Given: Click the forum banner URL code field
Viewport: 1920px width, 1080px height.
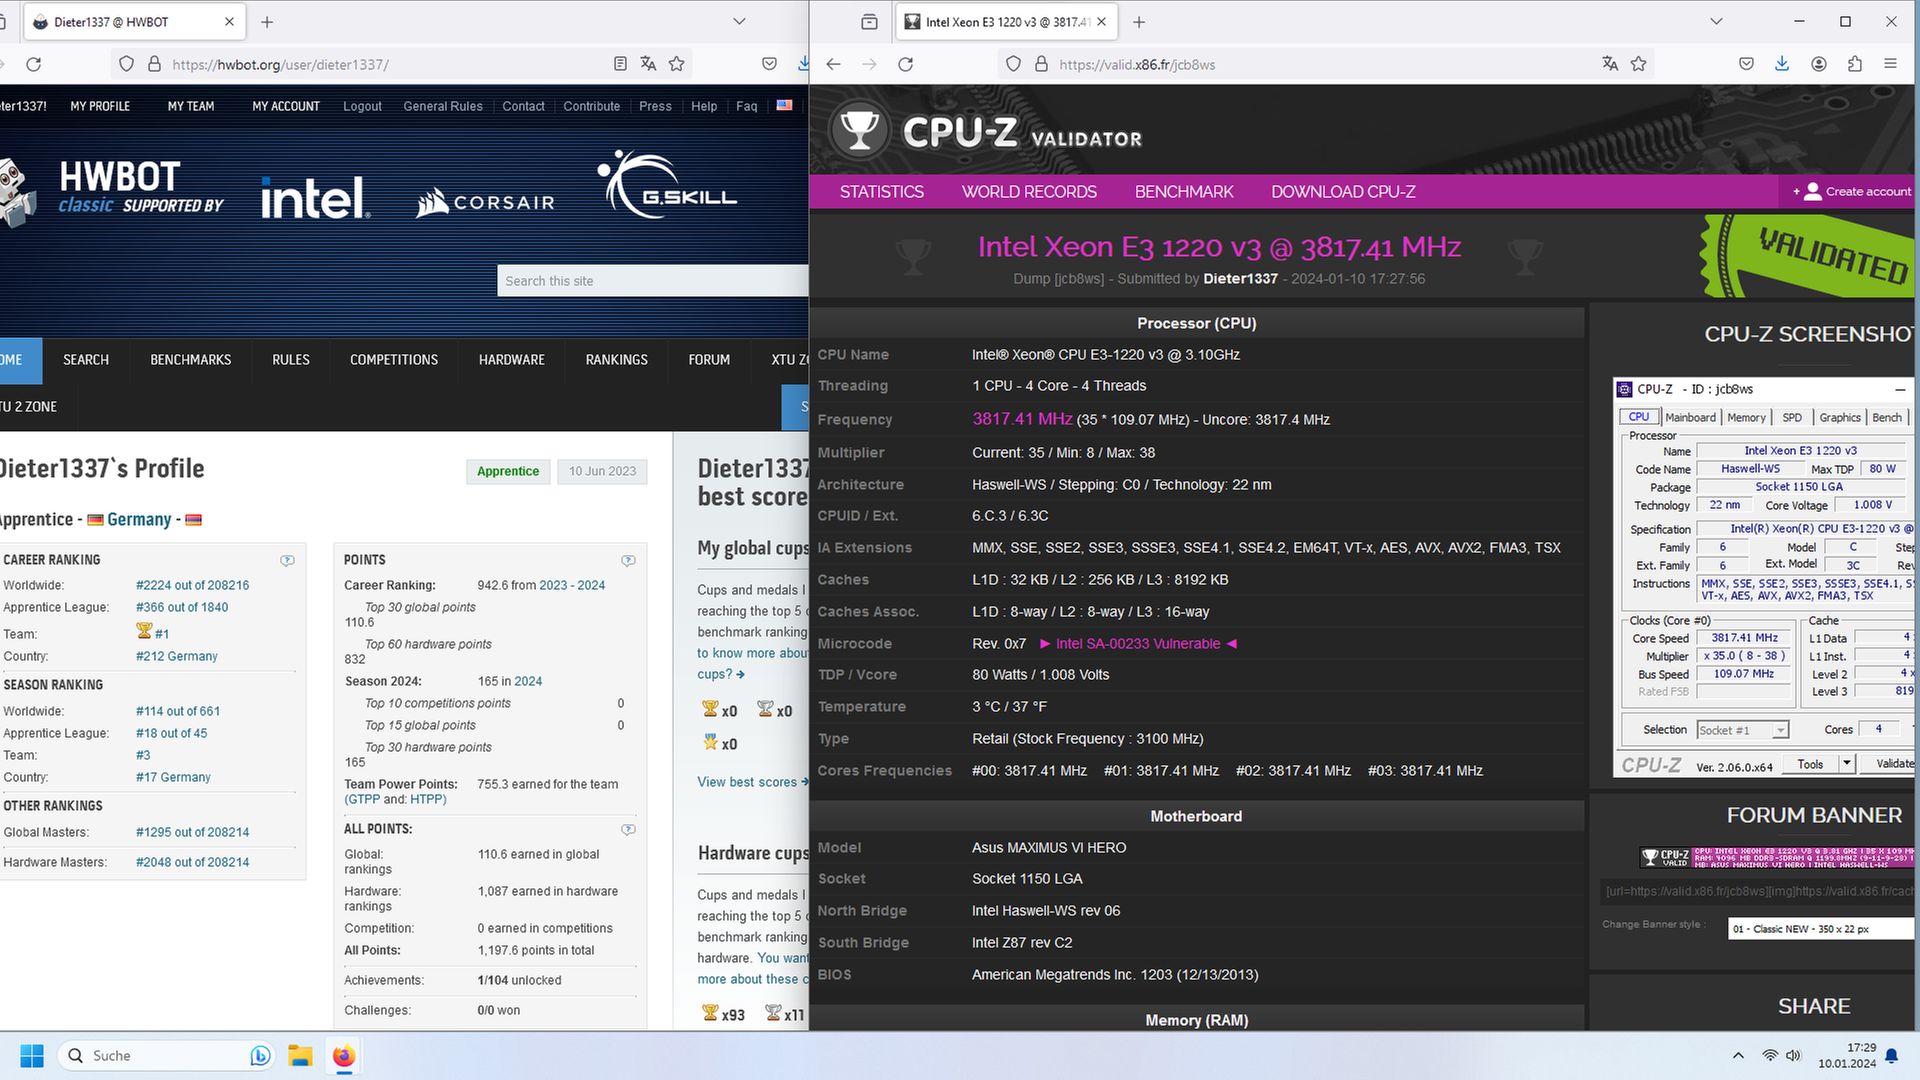Looking at the screenshot, I should click(x=1758, y=891).
